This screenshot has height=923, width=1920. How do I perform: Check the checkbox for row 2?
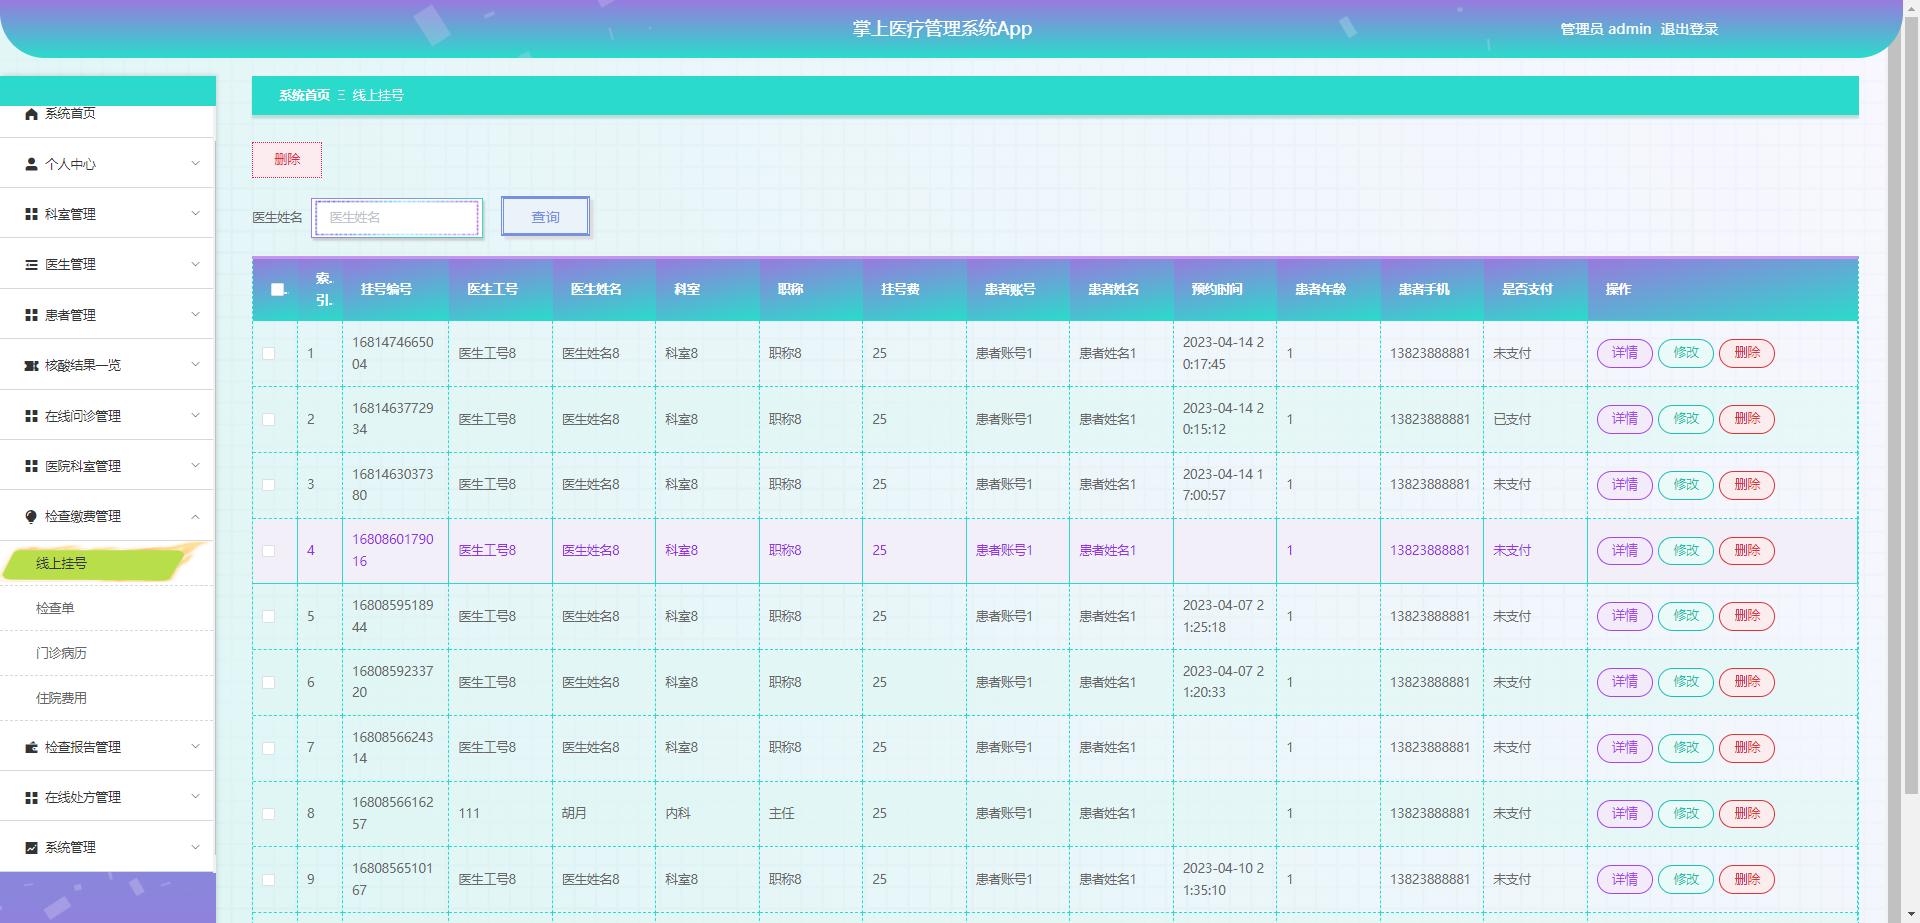[x=269, y=419]
